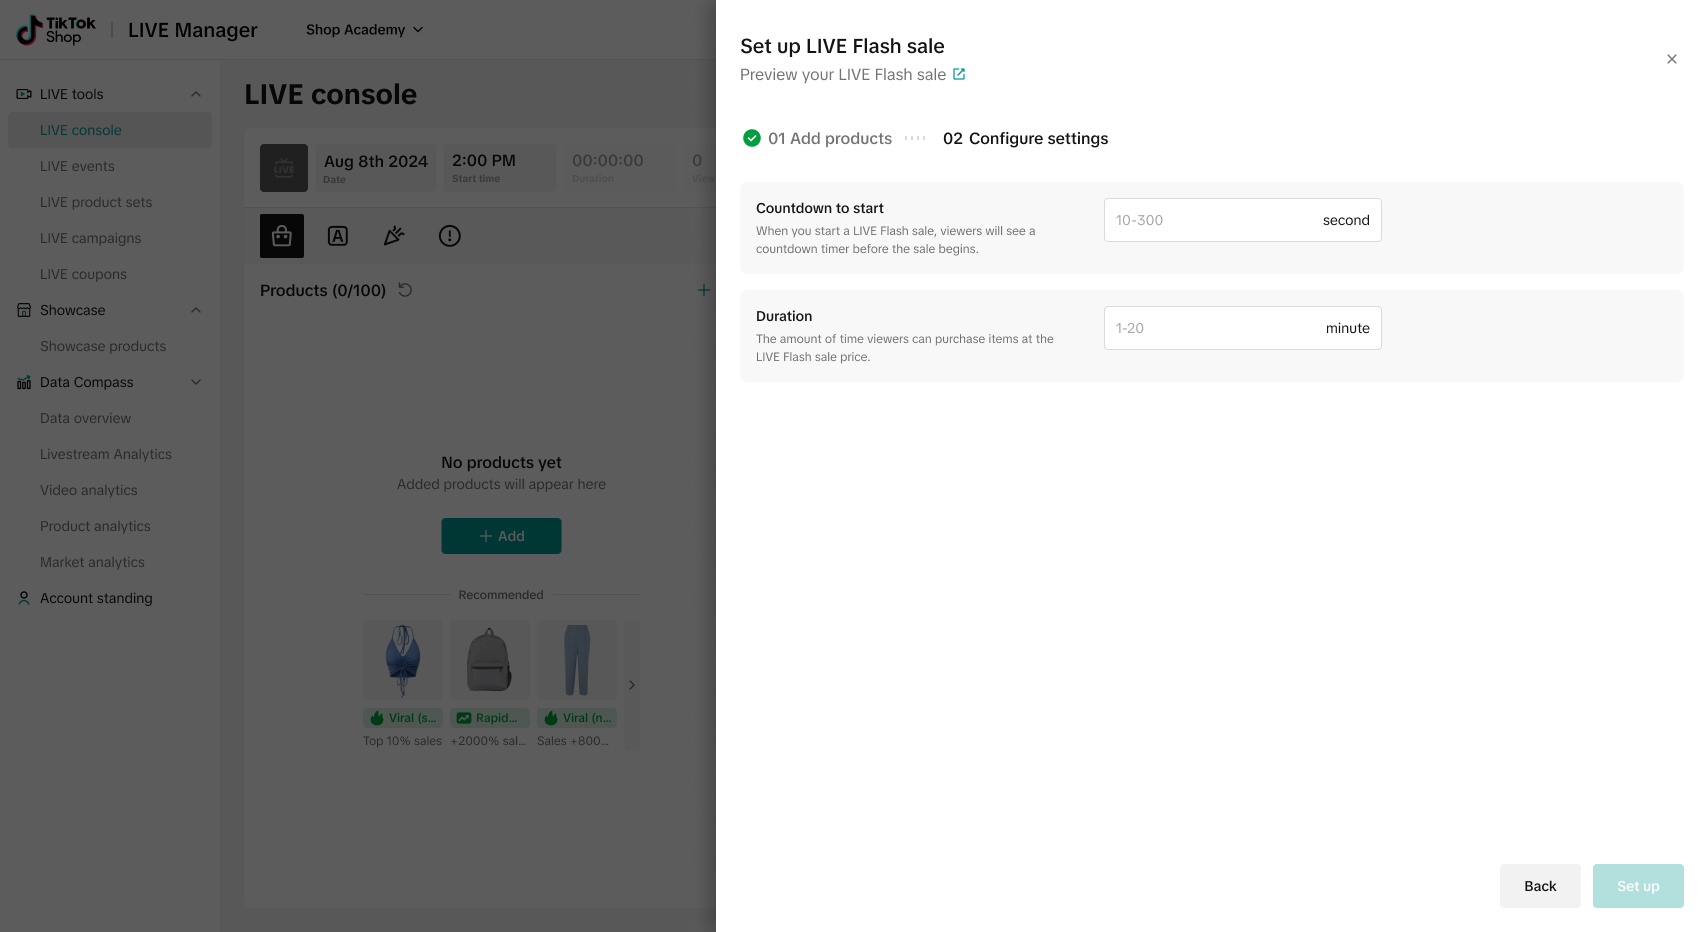Go to LIVE events in sidebar
This screenshot has width=1708, height=932.
(77, 166)
